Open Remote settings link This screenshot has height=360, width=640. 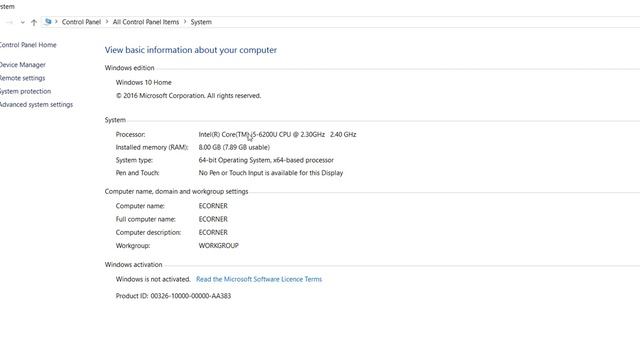(22, 78)
